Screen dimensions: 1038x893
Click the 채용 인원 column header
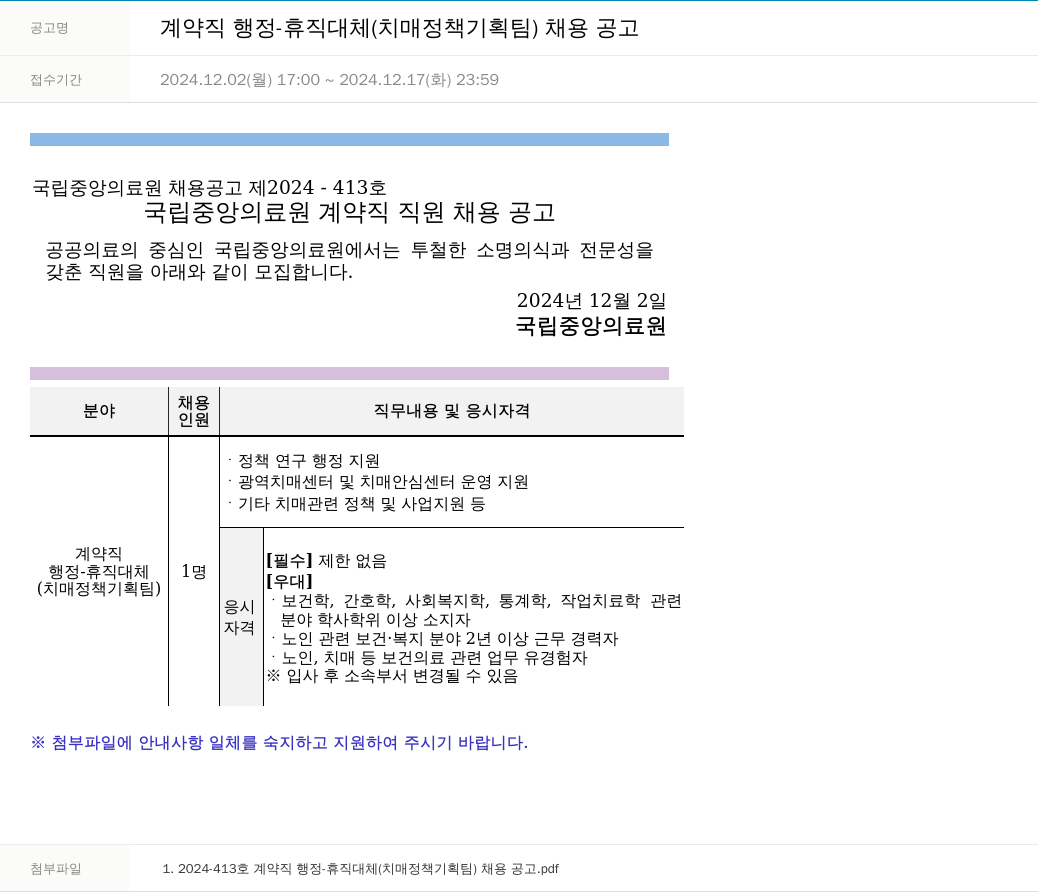(194, 411)
